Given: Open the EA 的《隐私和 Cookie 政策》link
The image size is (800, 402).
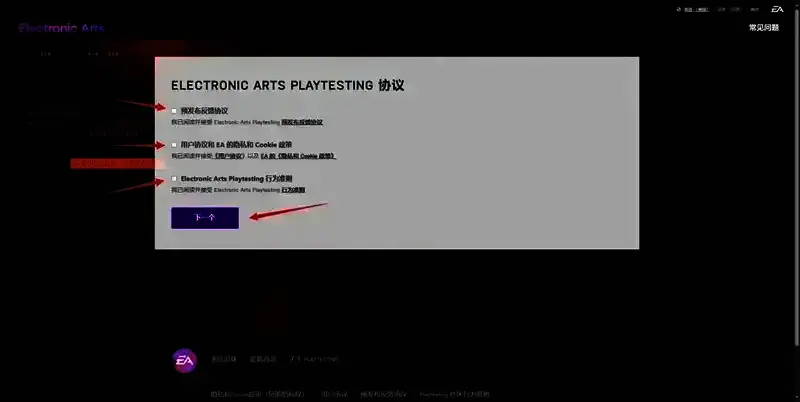Looking at the screenshot, I should (x=298, y=156).
